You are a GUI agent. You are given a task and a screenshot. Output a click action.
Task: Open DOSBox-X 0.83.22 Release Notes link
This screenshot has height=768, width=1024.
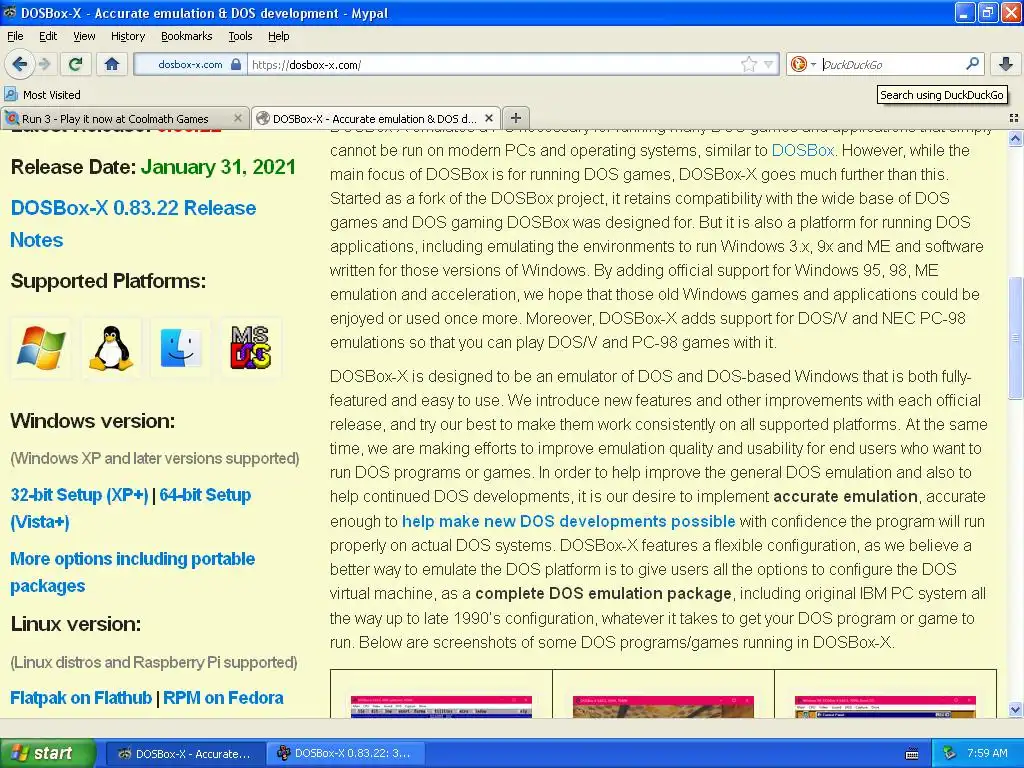[x=133, y=223]
